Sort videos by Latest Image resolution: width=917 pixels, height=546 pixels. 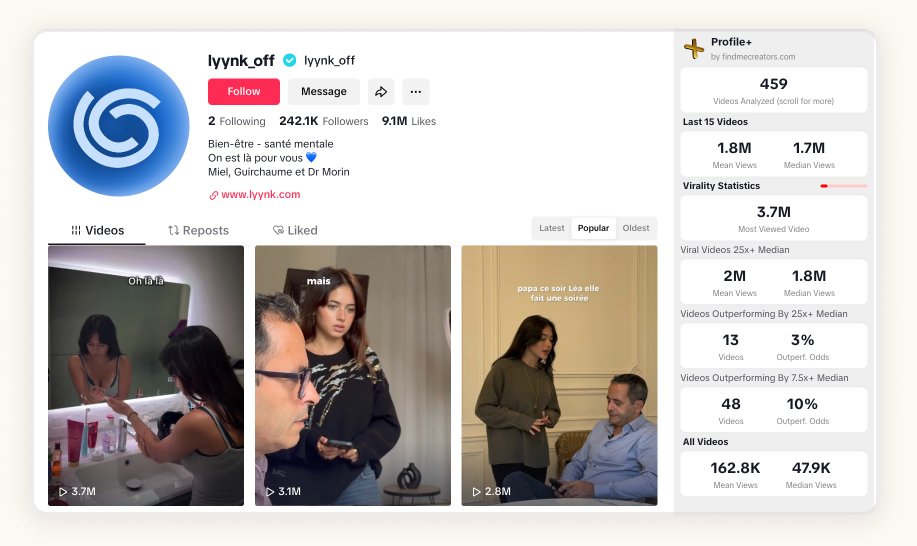[x=551, y=228]
